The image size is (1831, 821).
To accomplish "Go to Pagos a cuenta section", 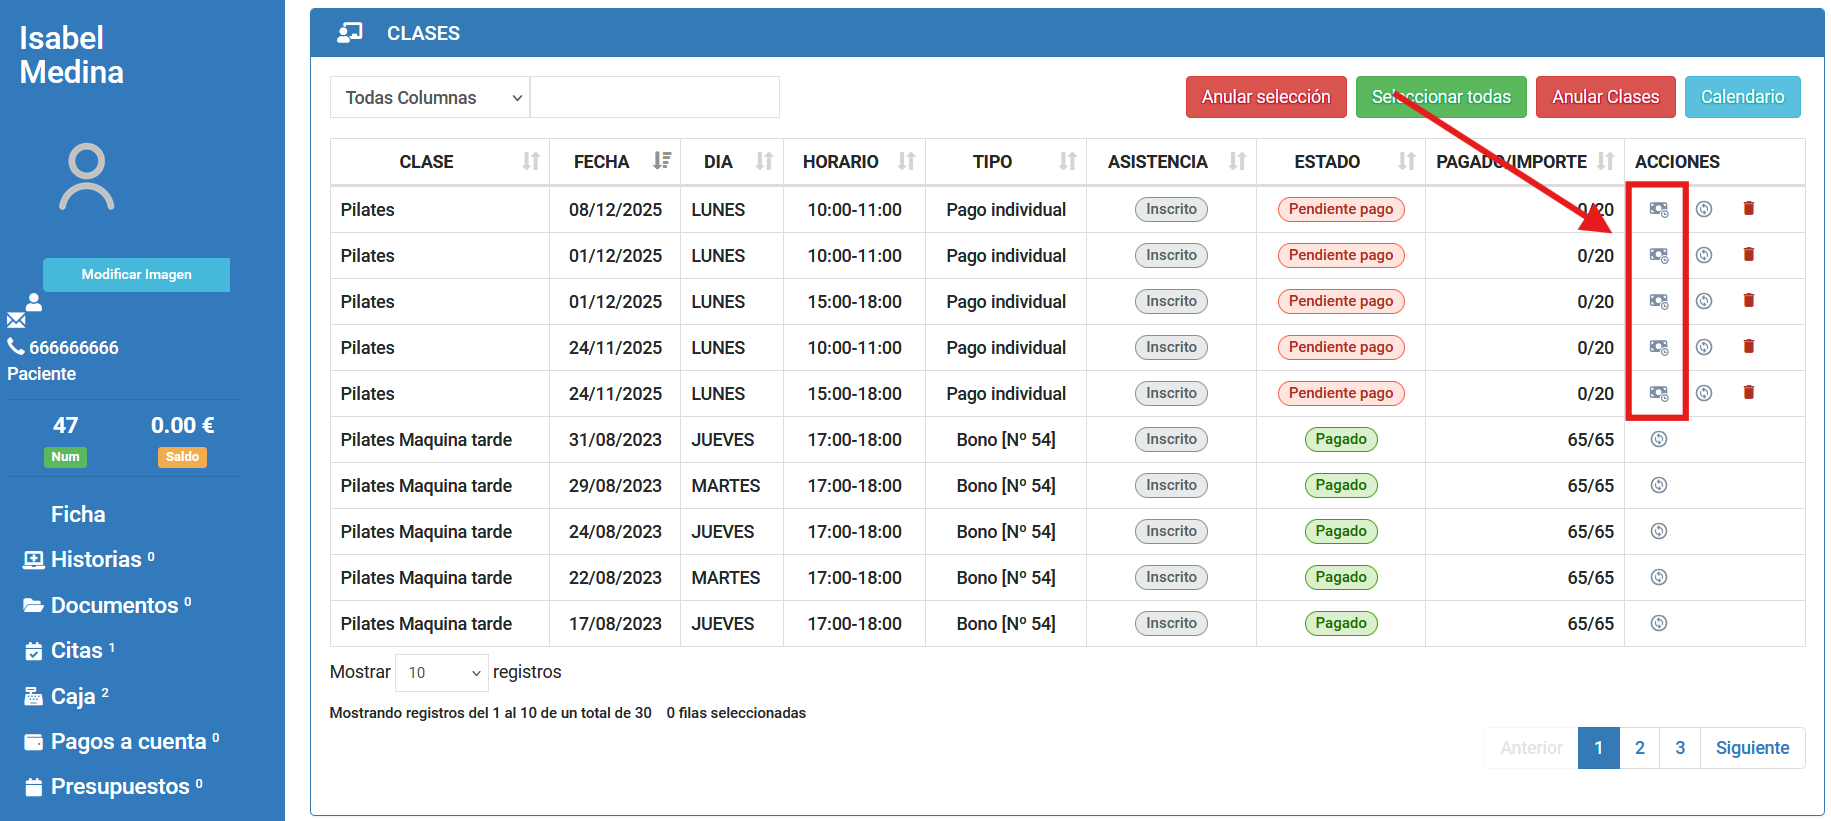I will 128,742.
